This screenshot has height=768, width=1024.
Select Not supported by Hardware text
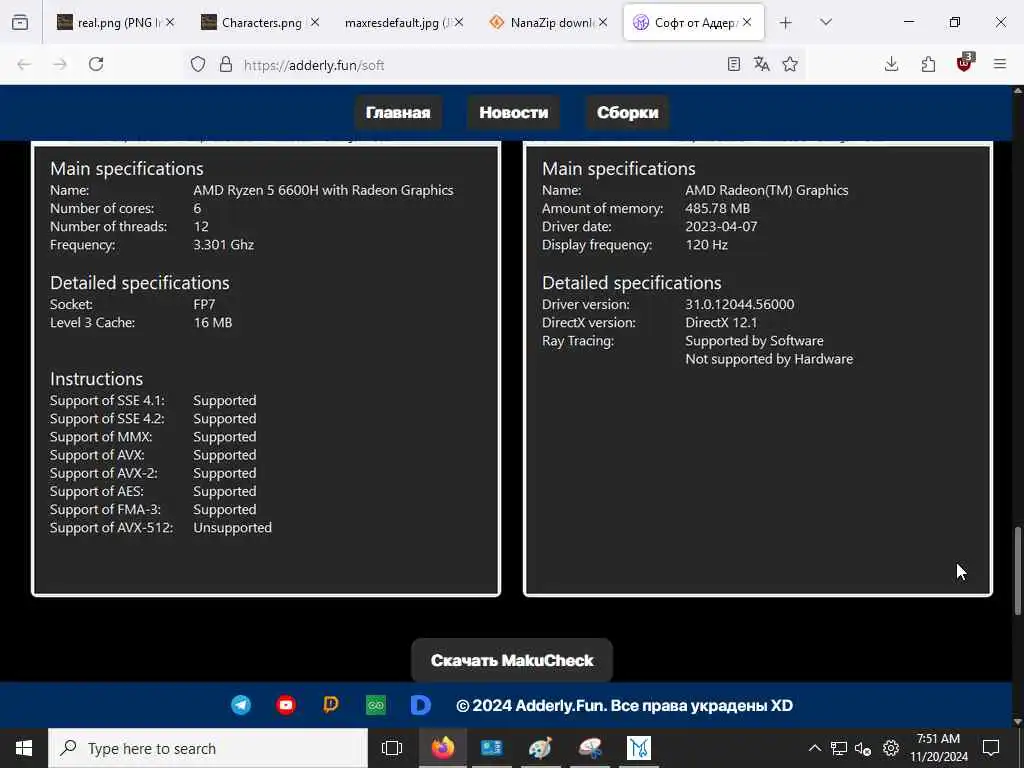[x=769, y=359]
